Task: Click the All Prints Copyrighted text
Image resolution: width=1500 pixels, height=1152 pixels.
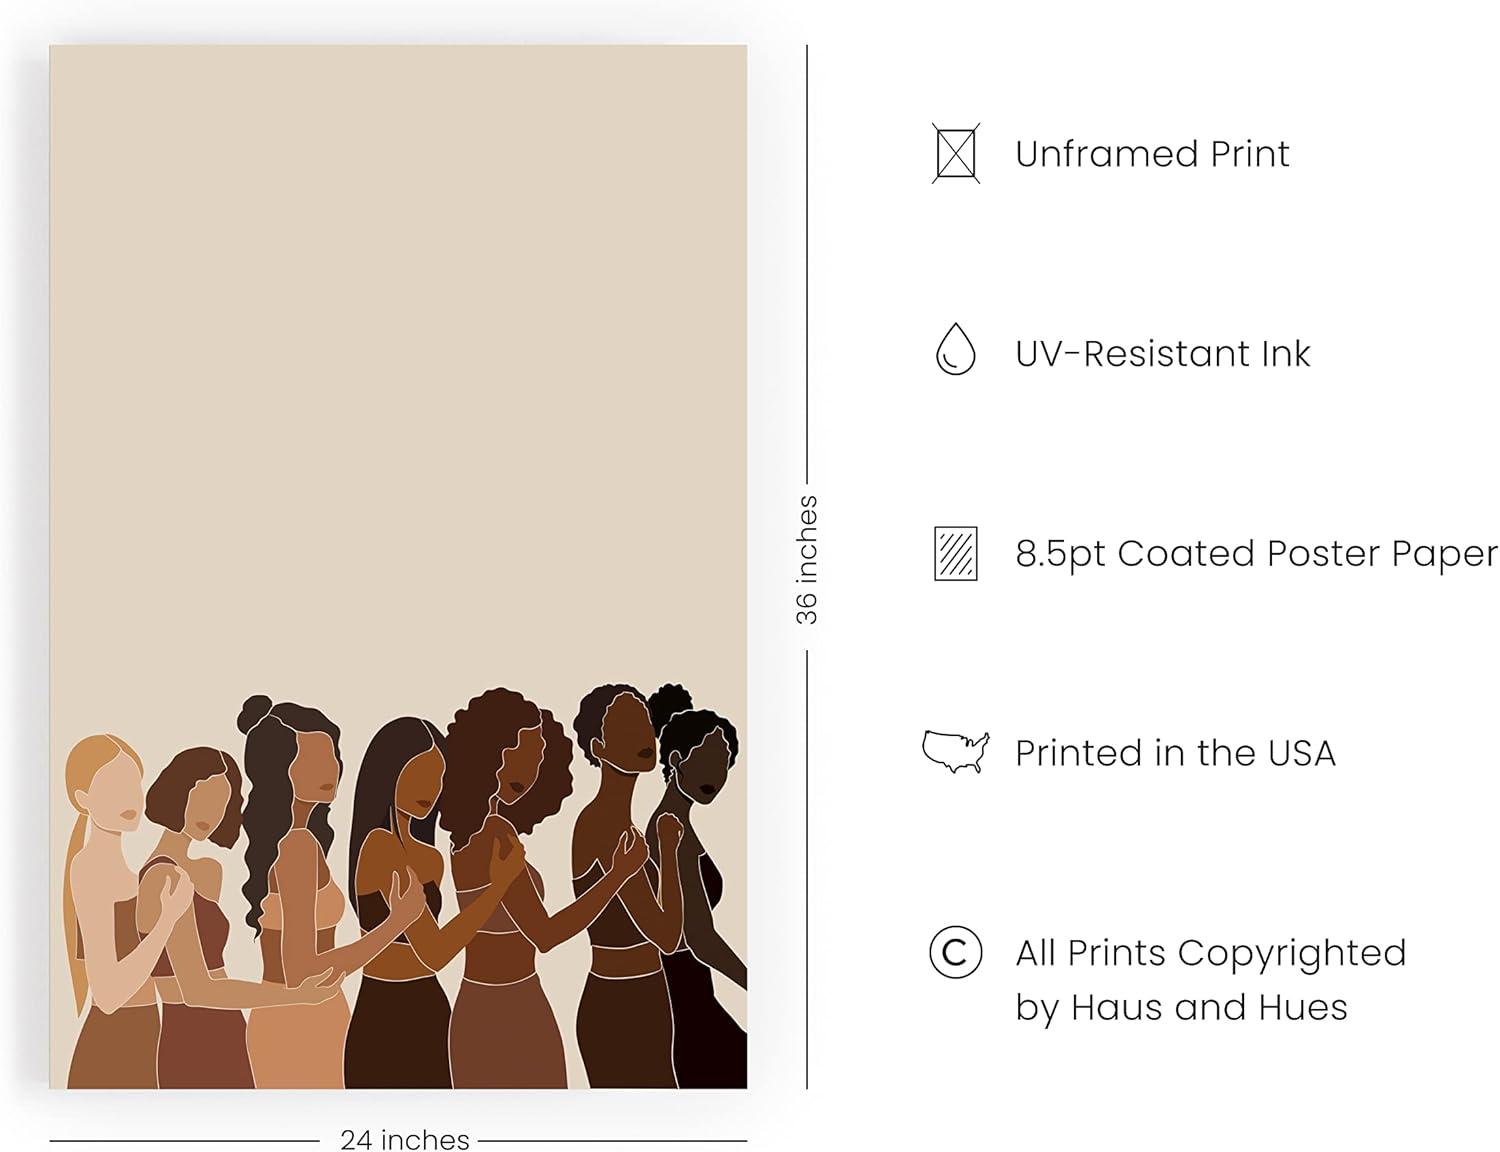Action: pos(1210,953)
